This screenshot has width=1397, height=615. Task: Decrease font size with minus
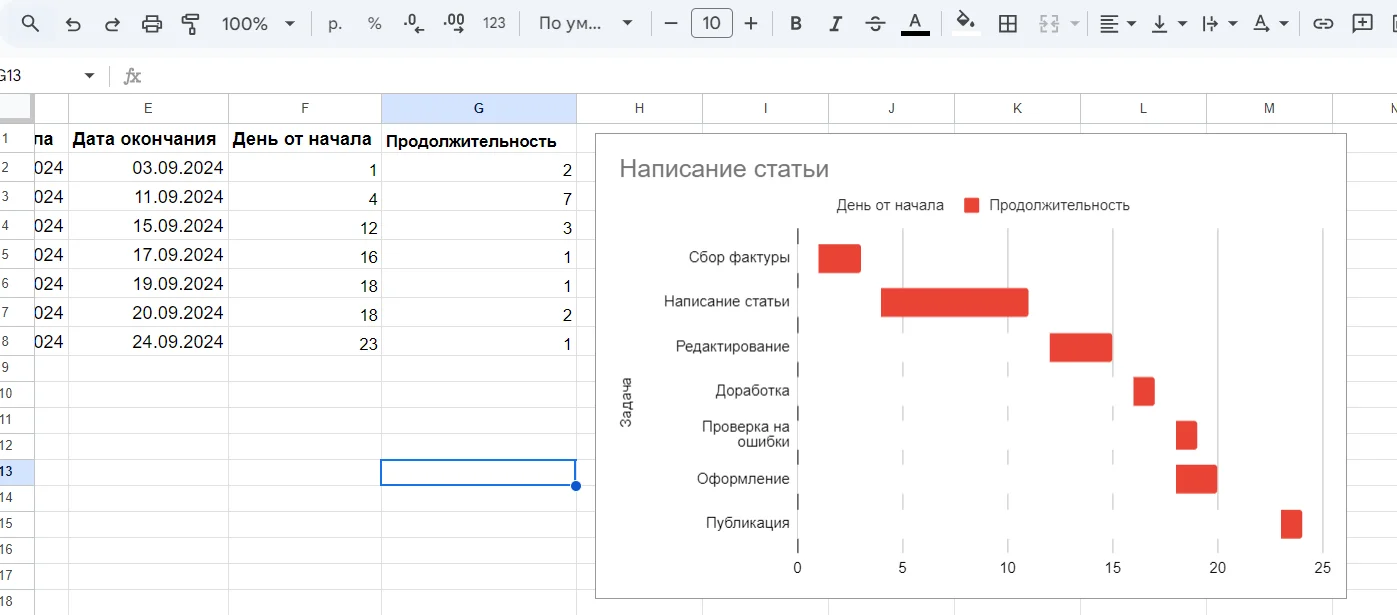coord(671,24)
